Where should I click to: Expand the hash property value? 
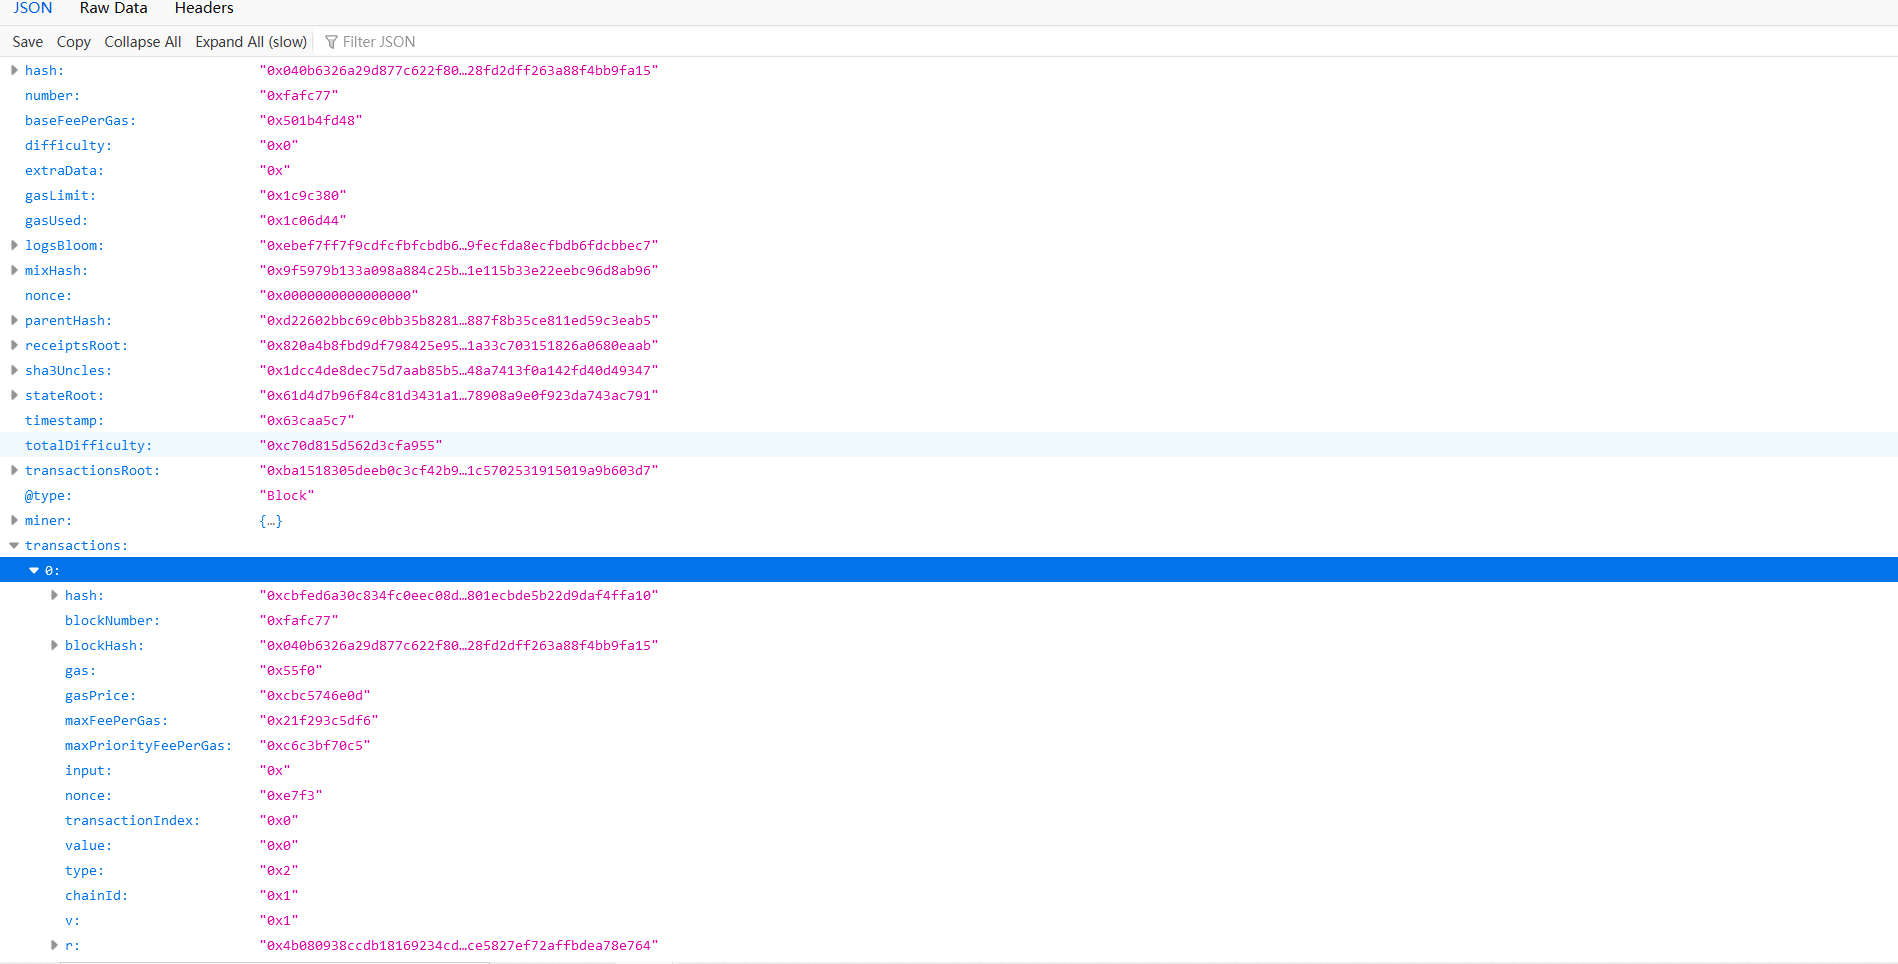click(x=14, y=70)
